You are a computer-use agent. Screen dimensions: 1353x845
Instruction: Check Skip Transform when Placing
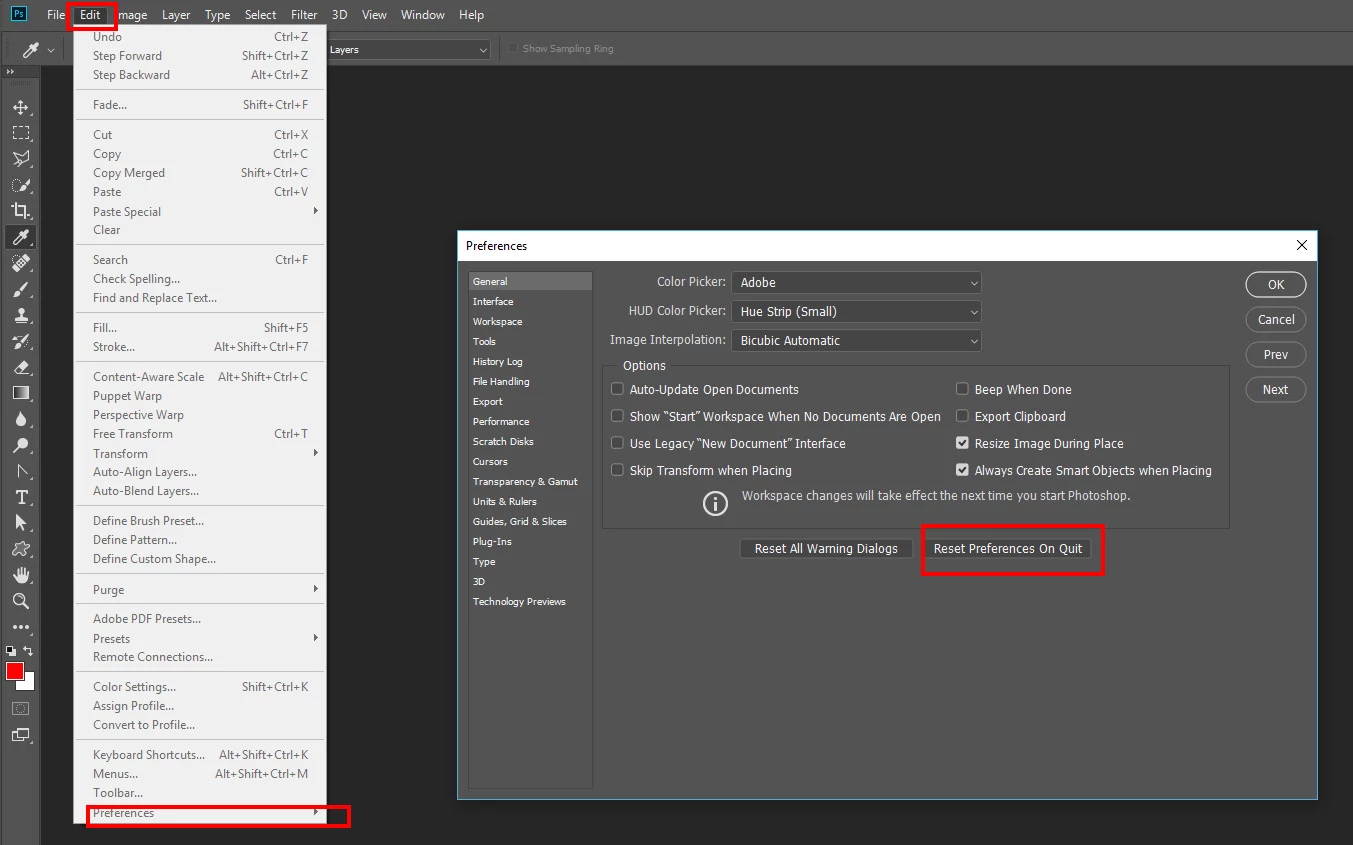click(x=617, y=470)
